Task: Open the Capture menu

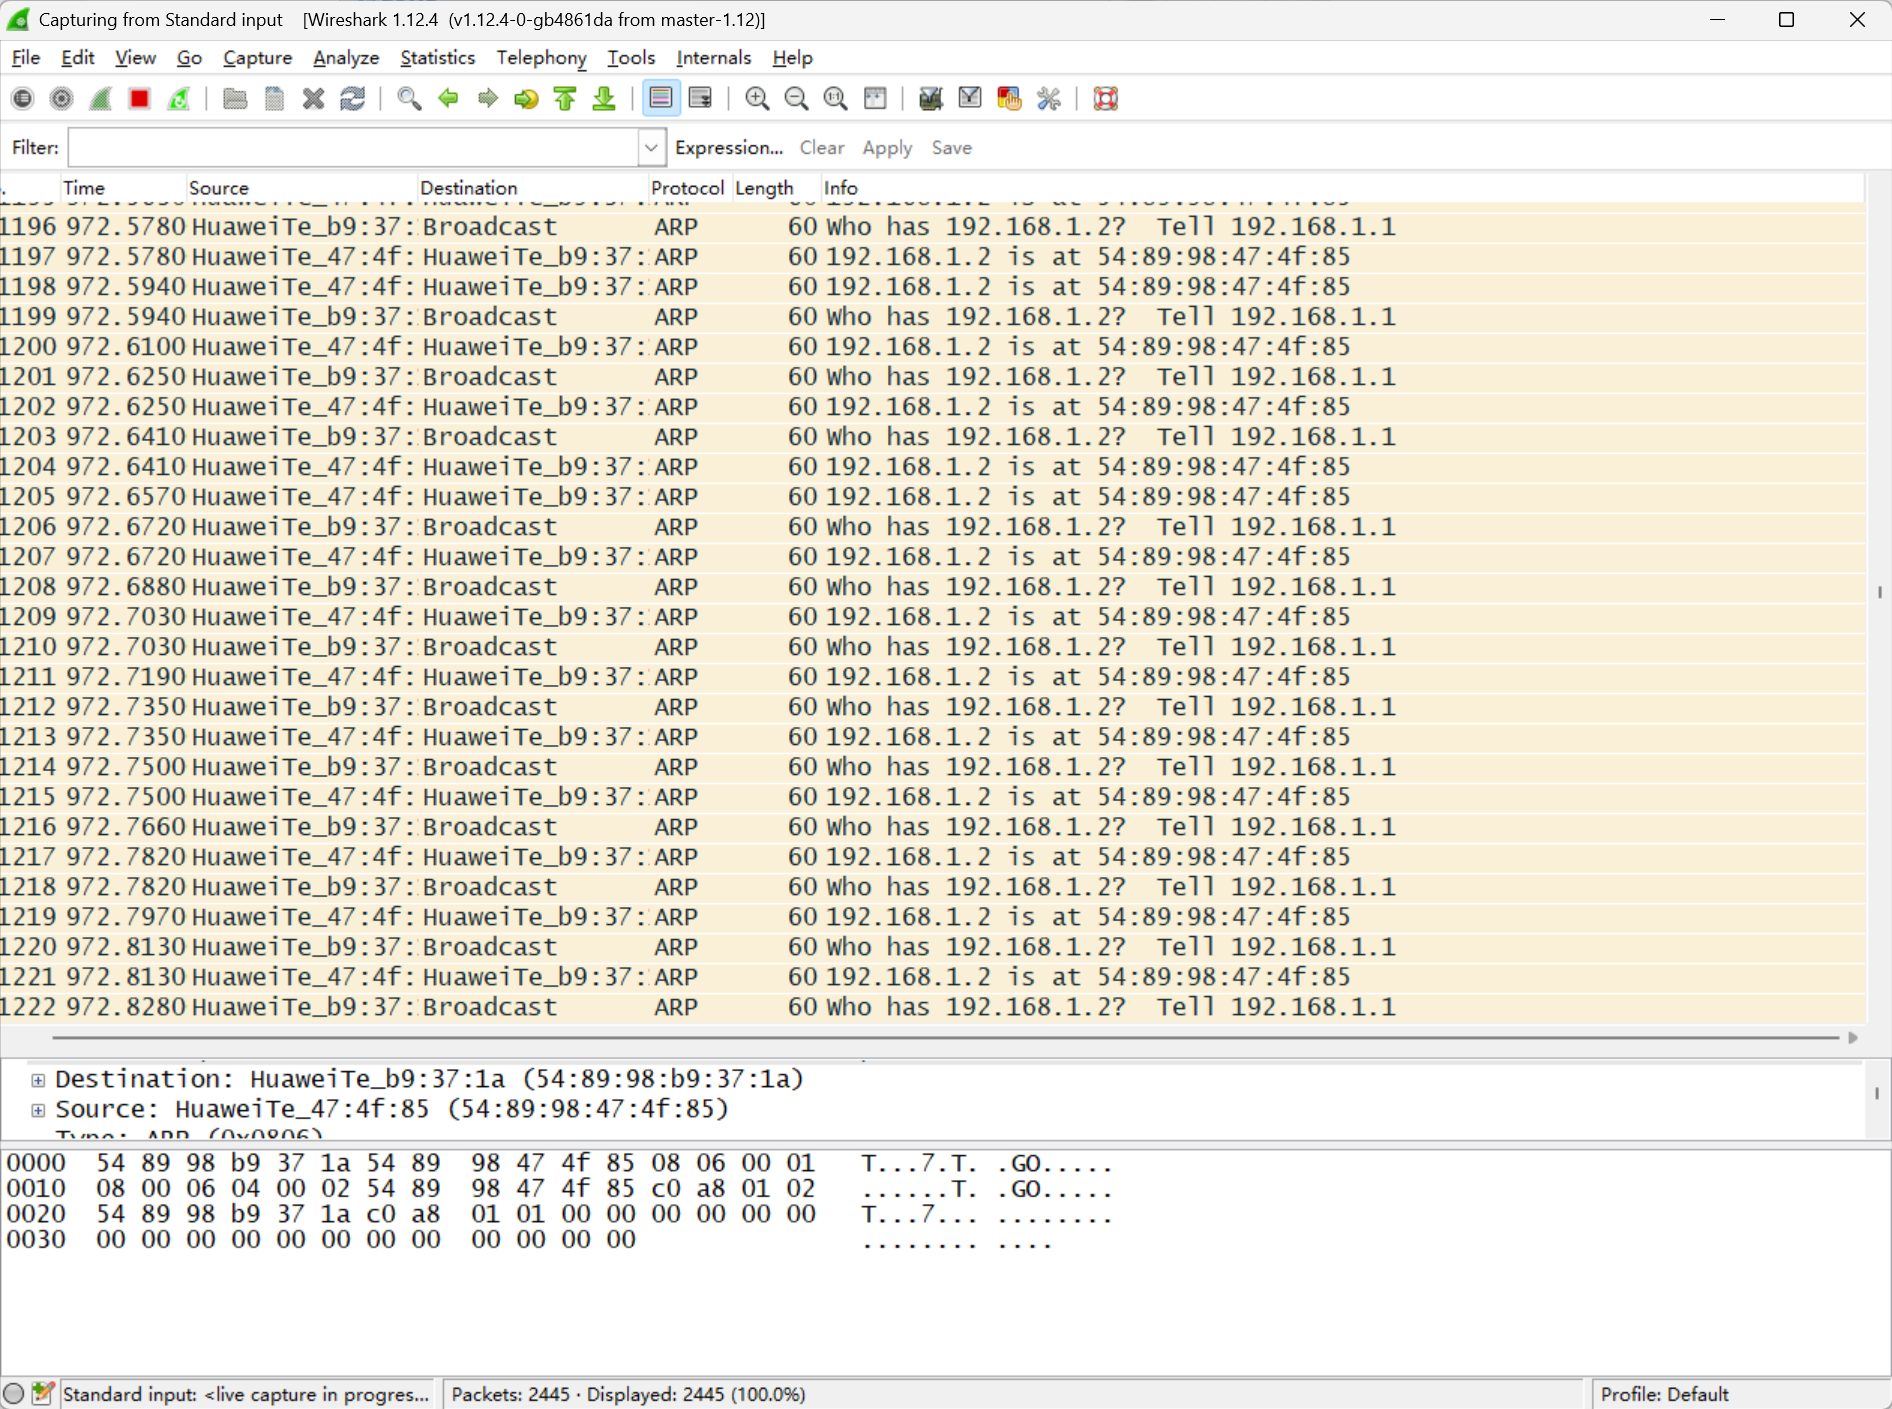Action: pyautogui.click(x=257, y=58)
